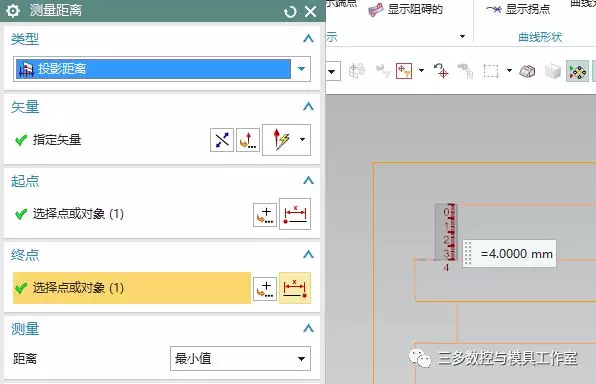The image size is (596, 384).
Task: Select 起点 选择点或对象 row
Action: tap(132, 214)
